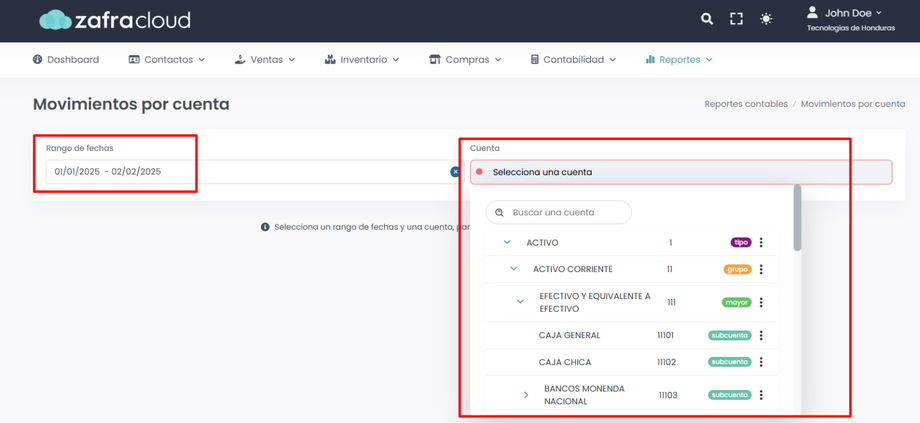Click the info icon beside the hint message
Screen dimensions: 920x423
[265, 226]
